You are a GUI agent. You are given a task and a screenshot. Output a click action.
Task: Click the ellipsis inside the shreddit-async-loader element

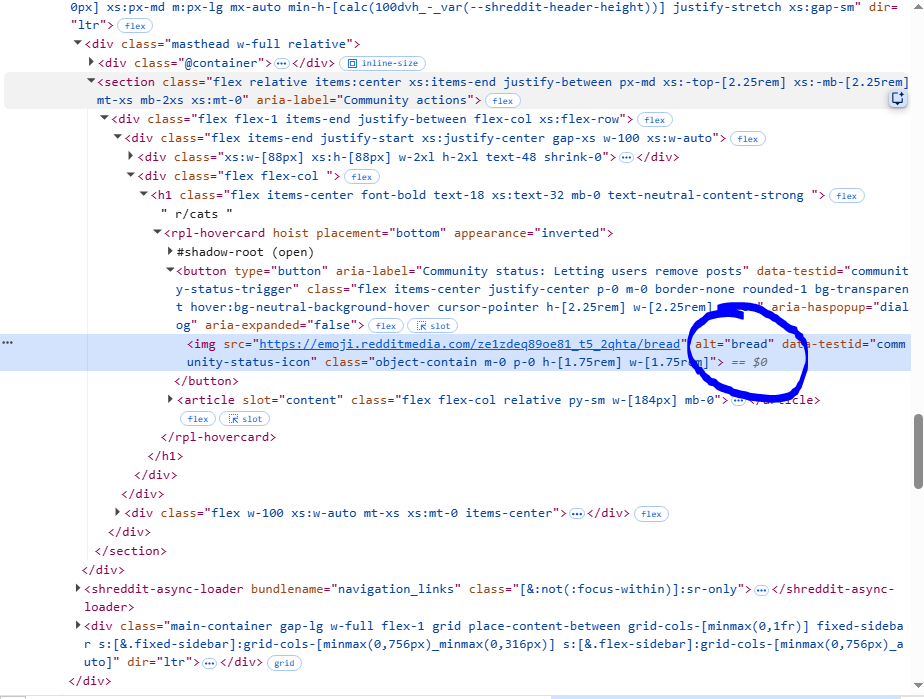click(761, 590)
